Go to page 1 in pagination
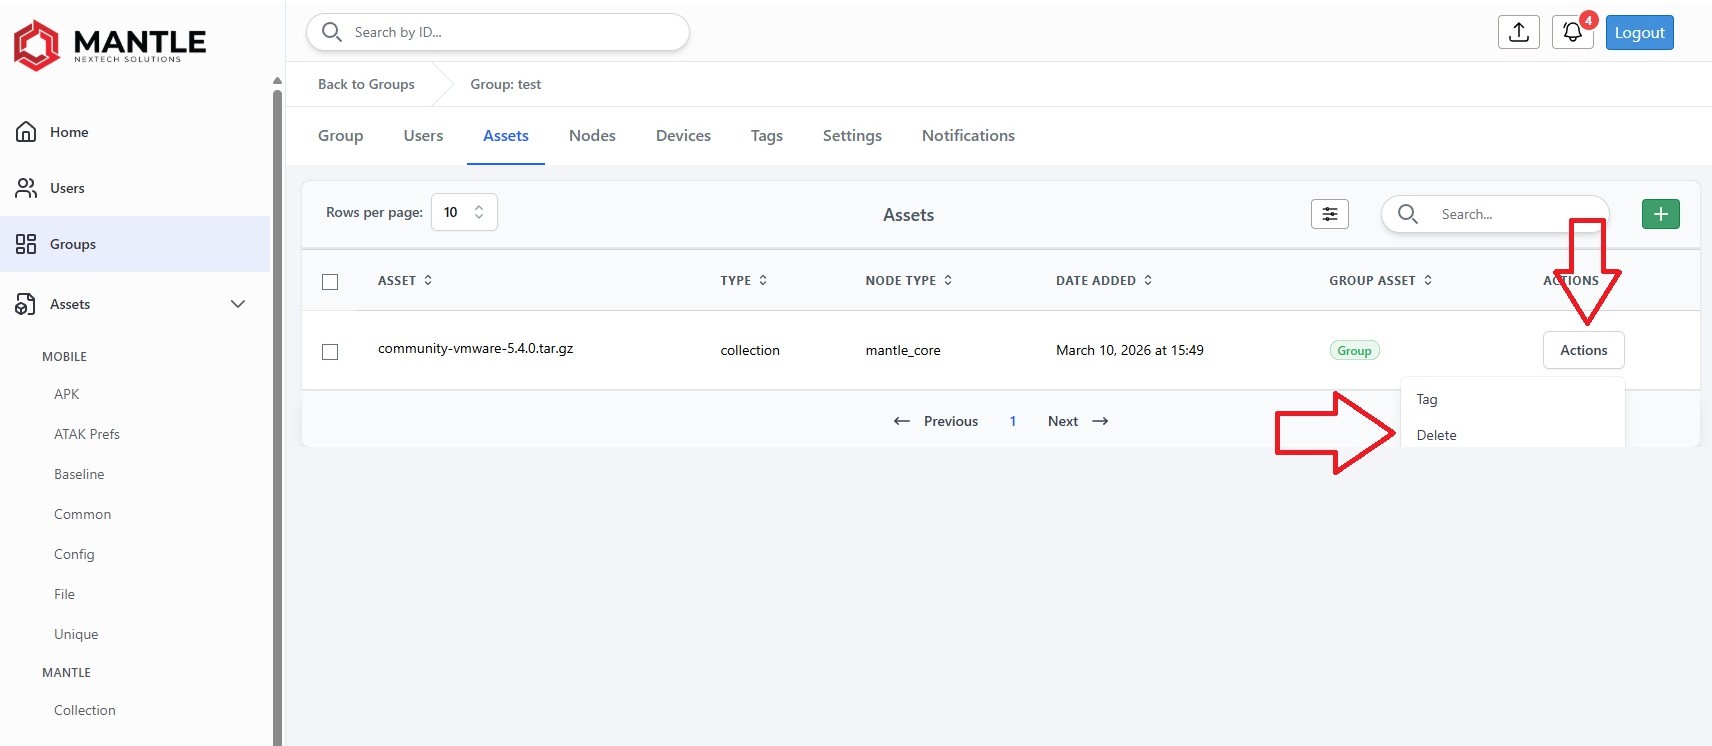Viewport: 1712px width, 746px height. [1013, 421]
